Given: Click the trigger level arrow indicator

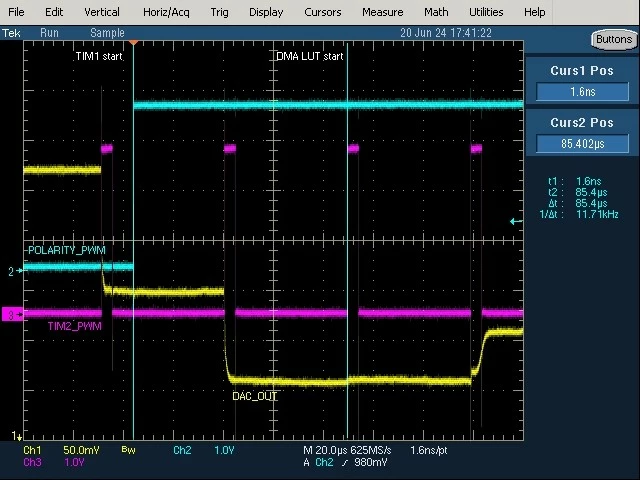Looking at the screenshot, I should click(516, 222).
